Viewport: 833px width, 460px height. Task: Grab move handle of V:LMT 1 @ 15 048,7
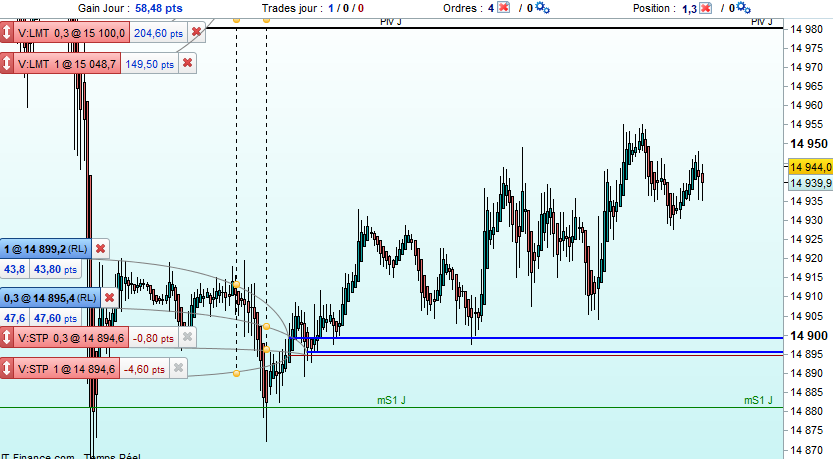coord(6,63)
